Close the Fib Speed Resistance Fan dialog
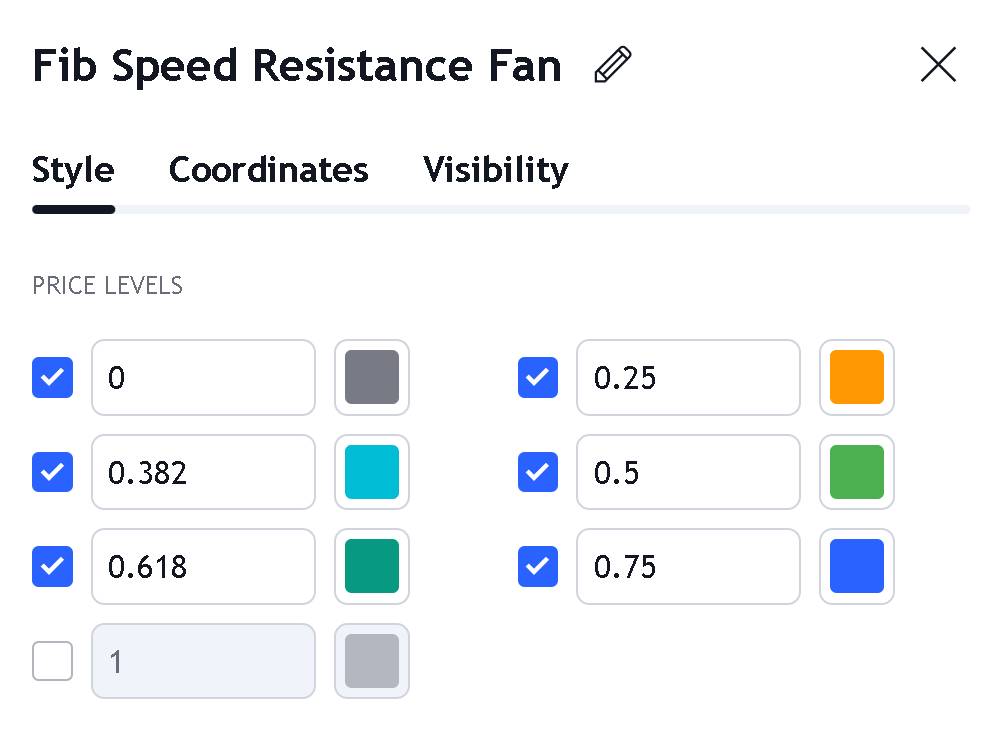The image size is (996, 738). 938,65
